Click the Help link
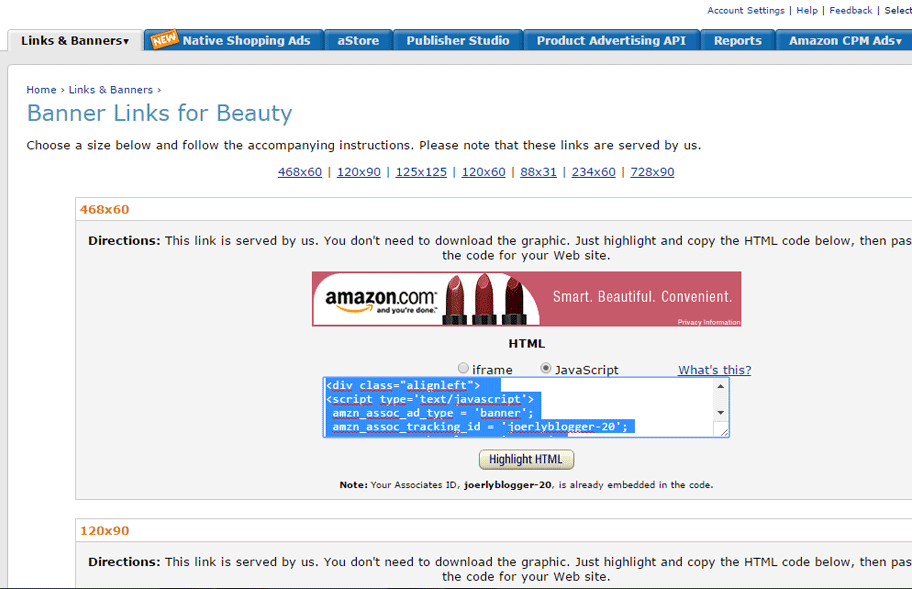The height and width of the screenshot is (589, 912). click(807, 10)
